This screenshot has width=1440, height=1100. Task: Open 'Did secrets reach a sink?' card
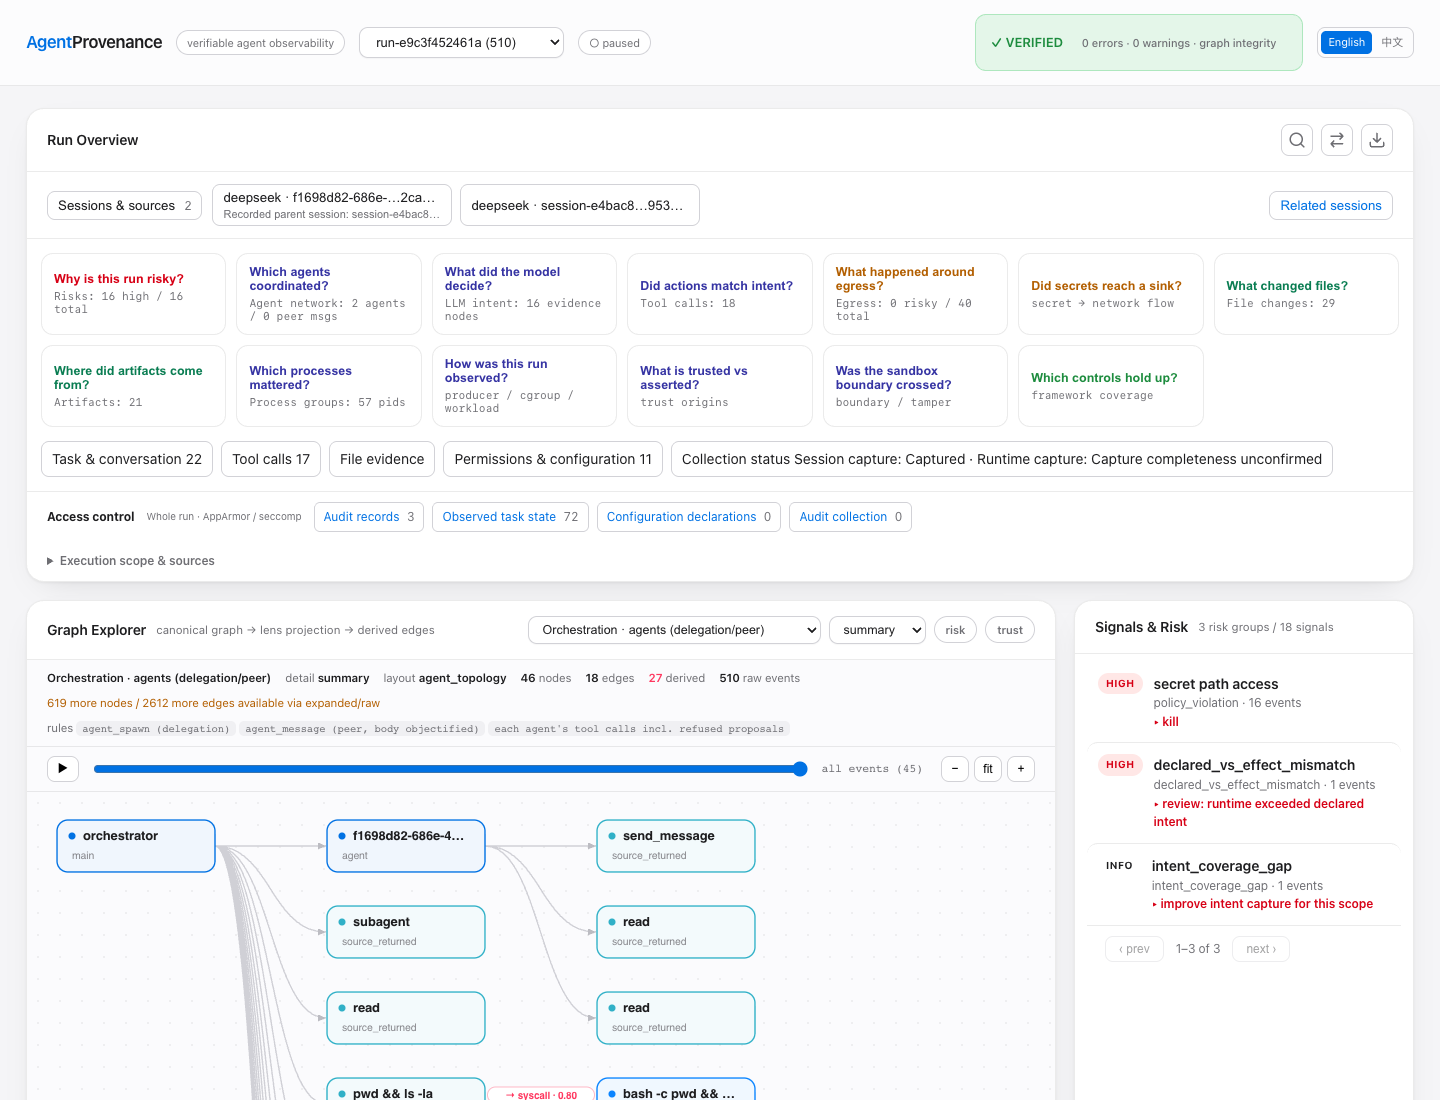[1110, 294]
